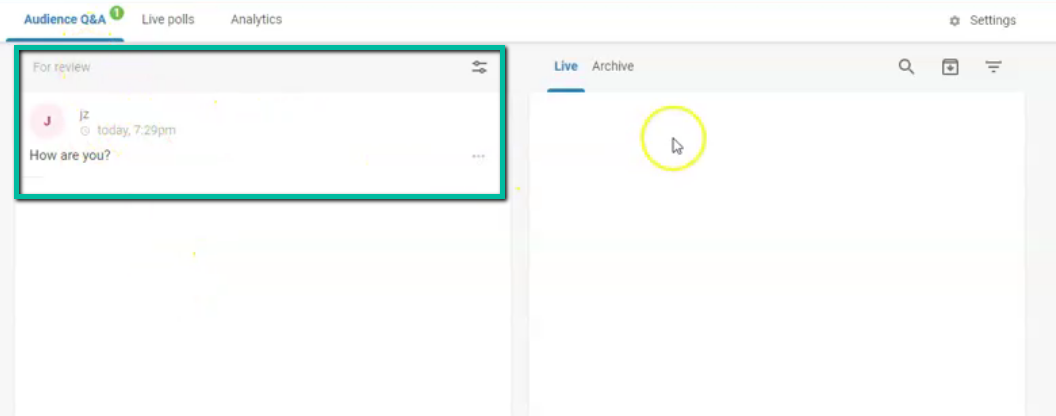Select the Live questions tab
The height and width of the screenshot is (416, 1056).
566,66
